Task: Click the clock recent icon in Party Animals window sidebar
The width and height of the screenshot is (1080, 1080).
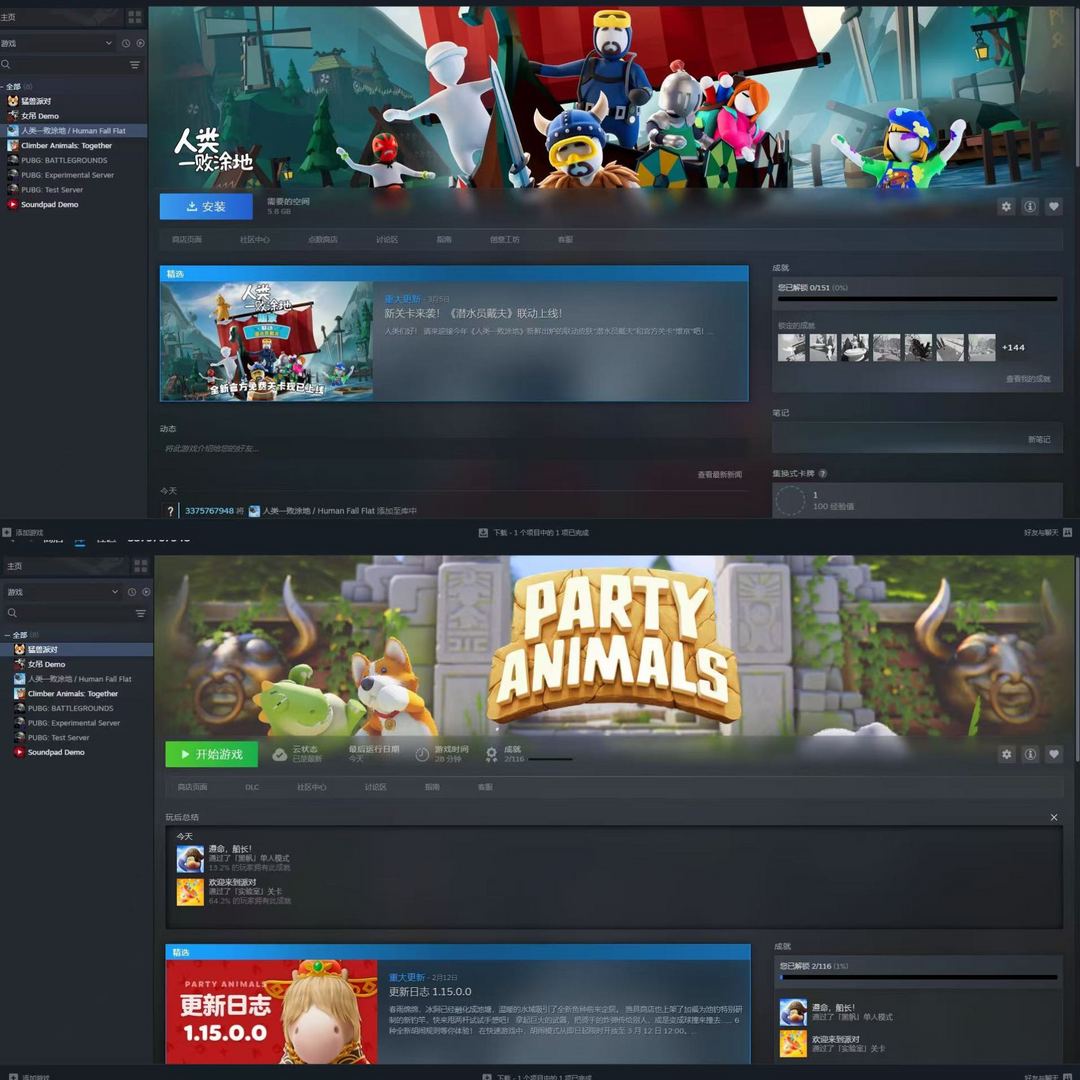Action: 131,592
